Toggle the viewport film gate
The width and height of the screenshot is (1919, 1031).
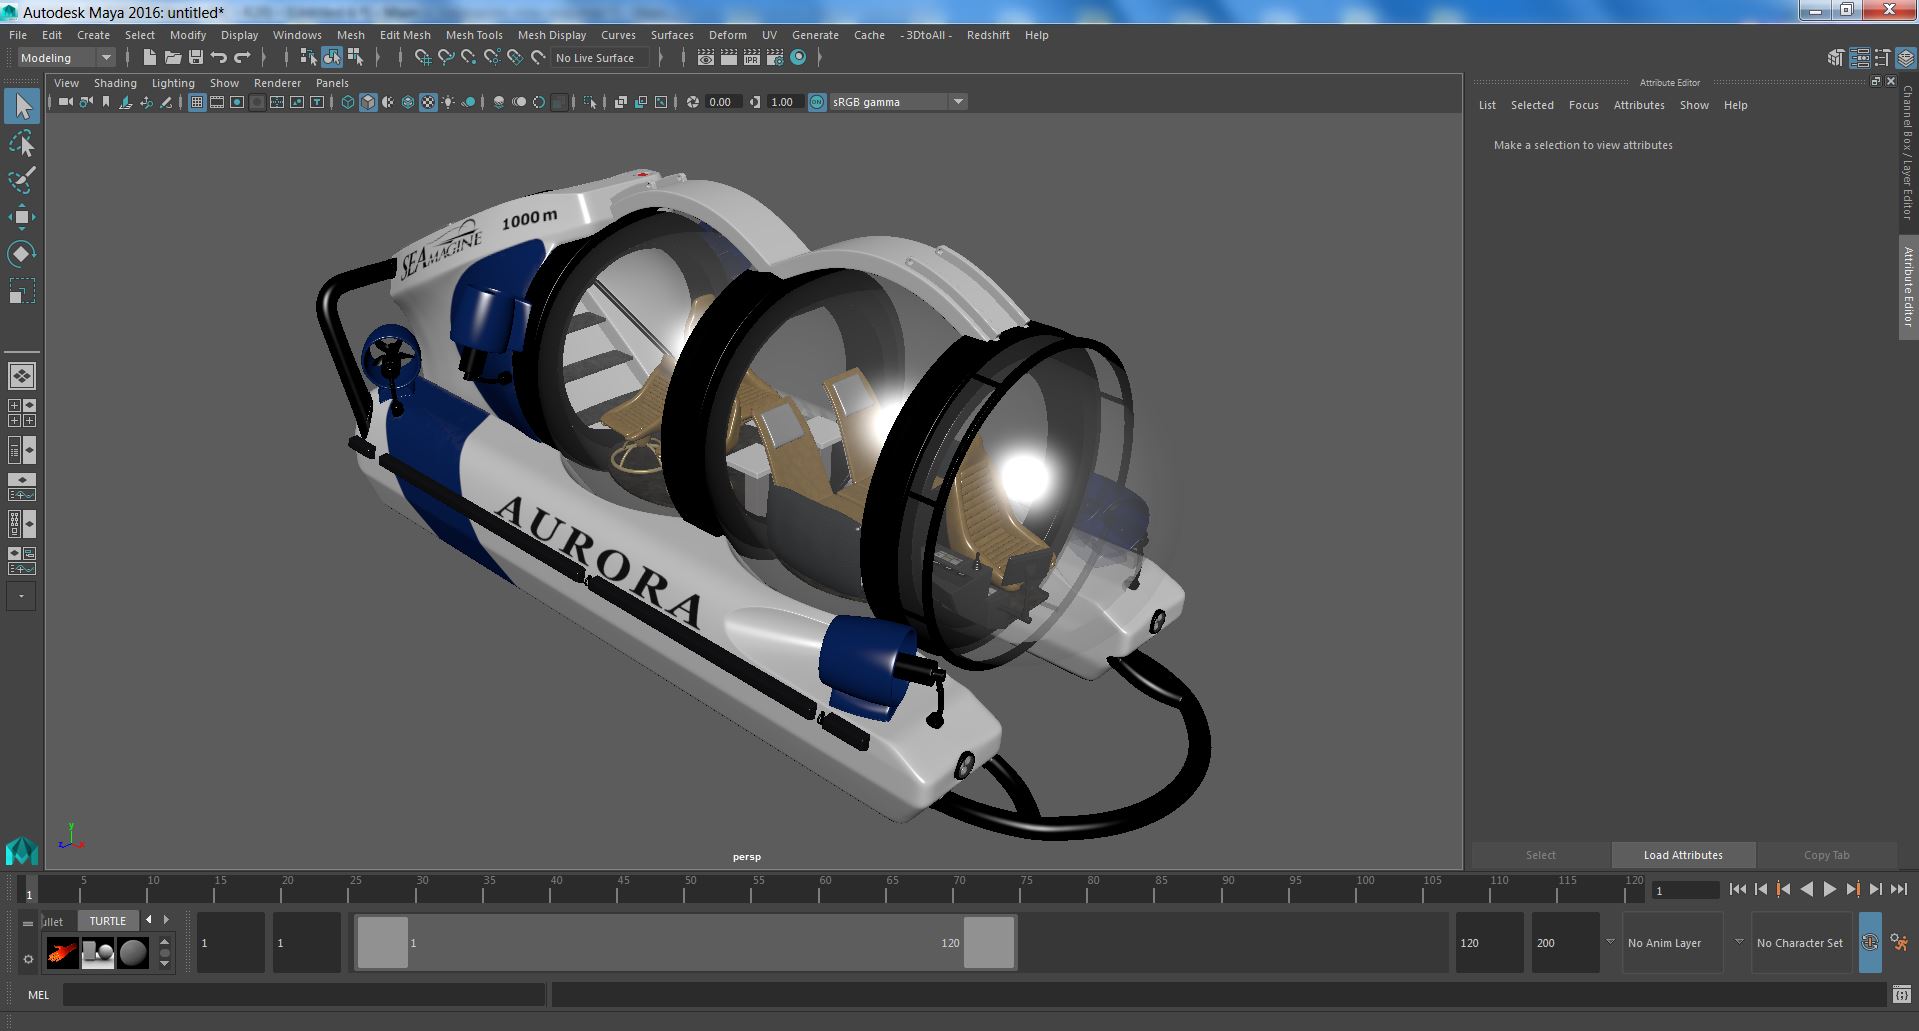pos(217,102)
